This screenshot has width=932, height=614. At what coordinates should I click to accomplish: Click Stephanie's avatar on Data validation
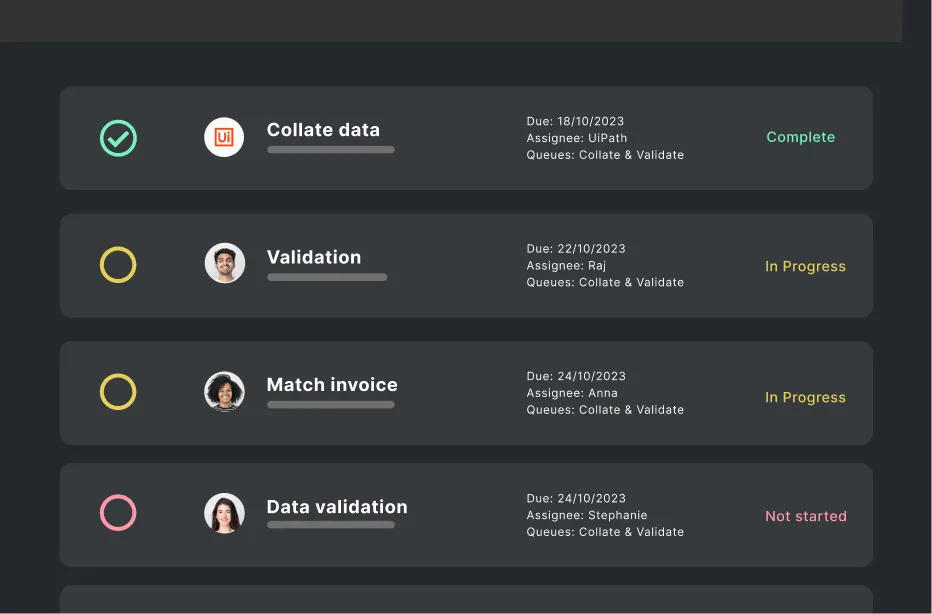pyautogui.click(x=224, y=513)
